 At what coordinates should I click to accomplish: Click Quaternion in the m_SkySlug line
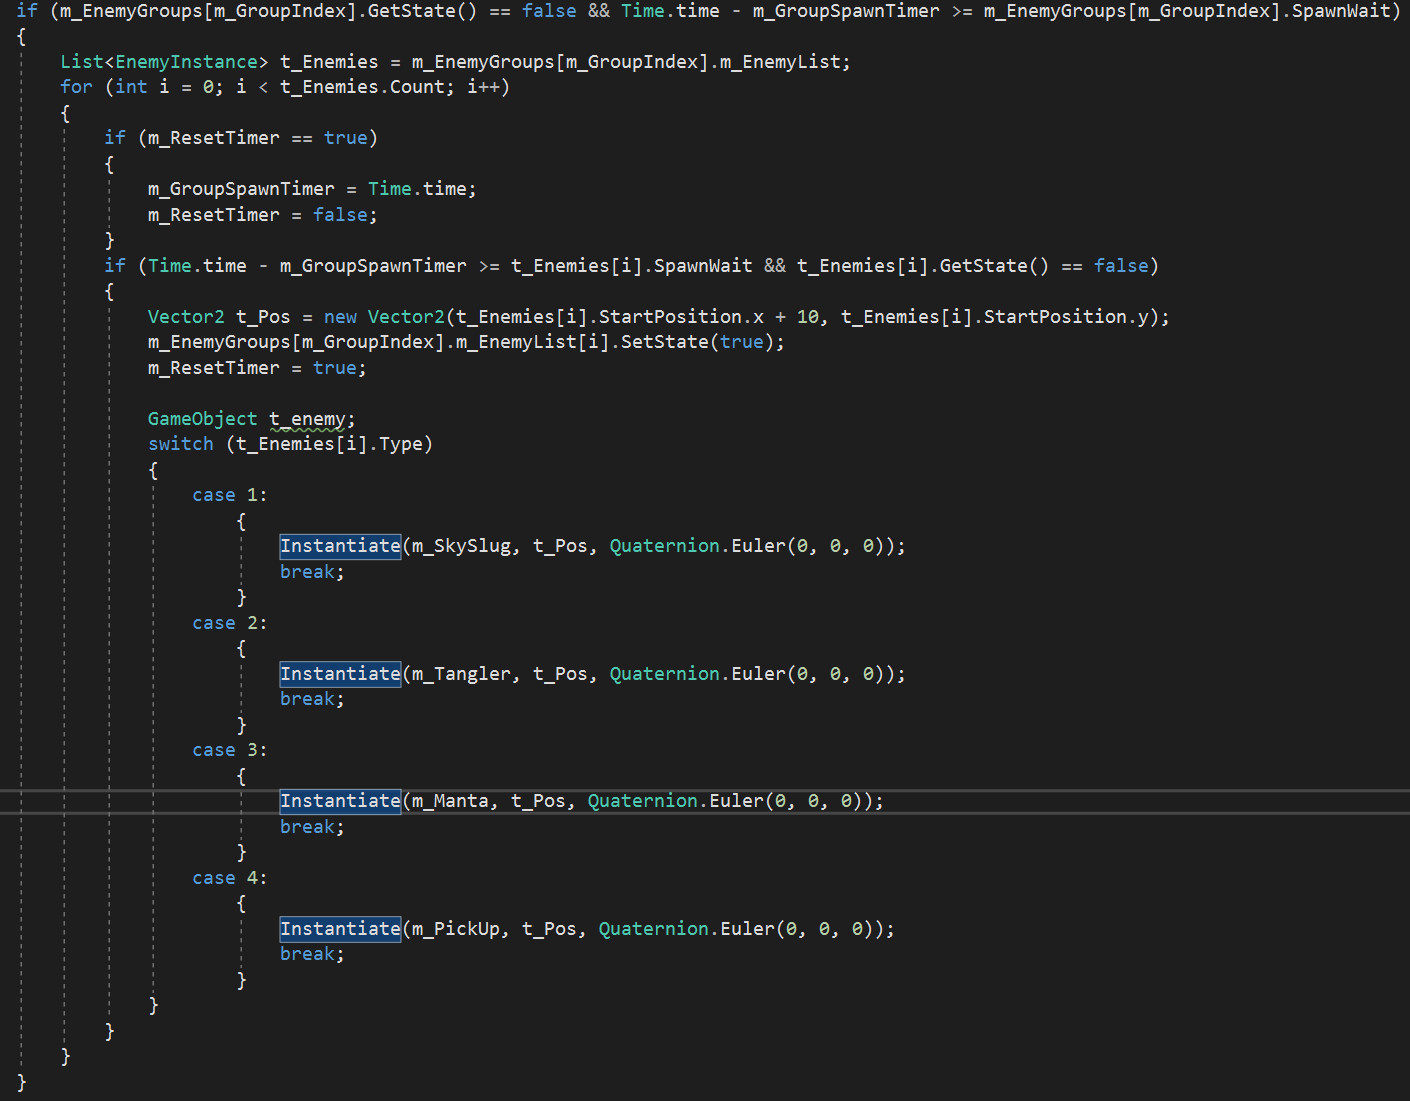coord(664,546)
